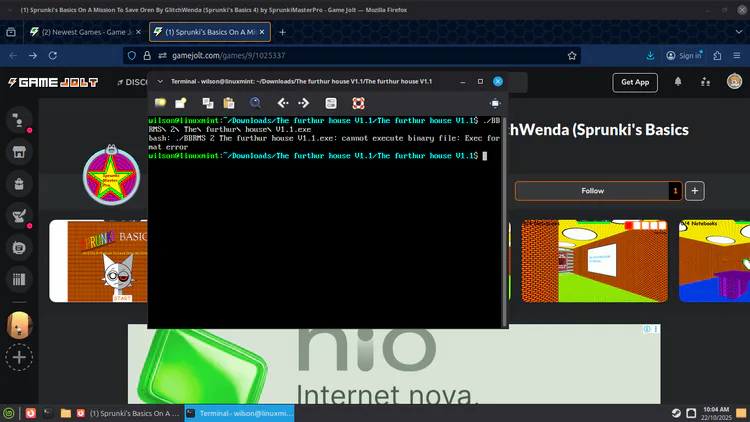This screenshot has width=750, height=422.
Task: Go forward in Firefox history
Action: (x=33, y=56)
